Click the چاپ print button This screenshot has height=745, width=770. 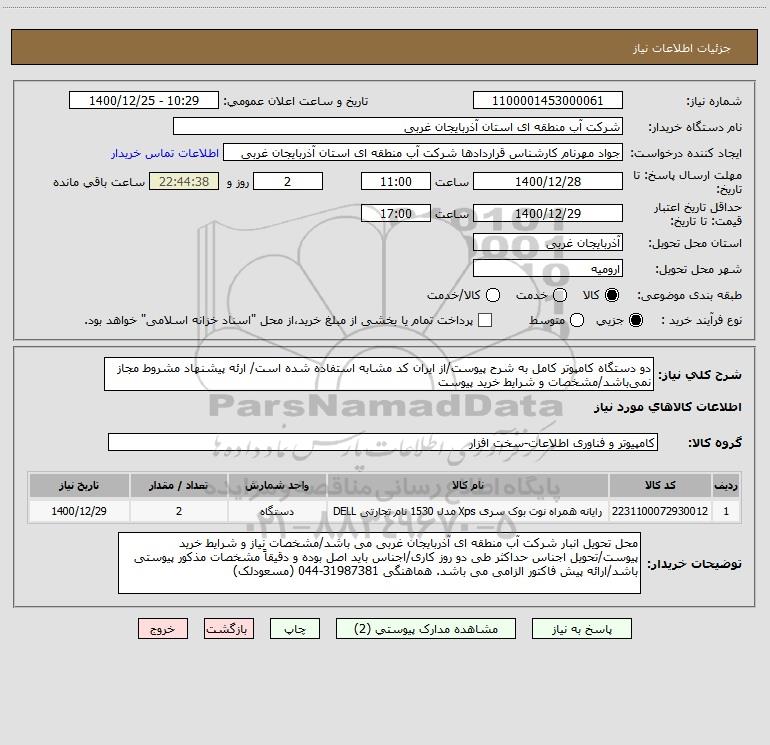295,629
